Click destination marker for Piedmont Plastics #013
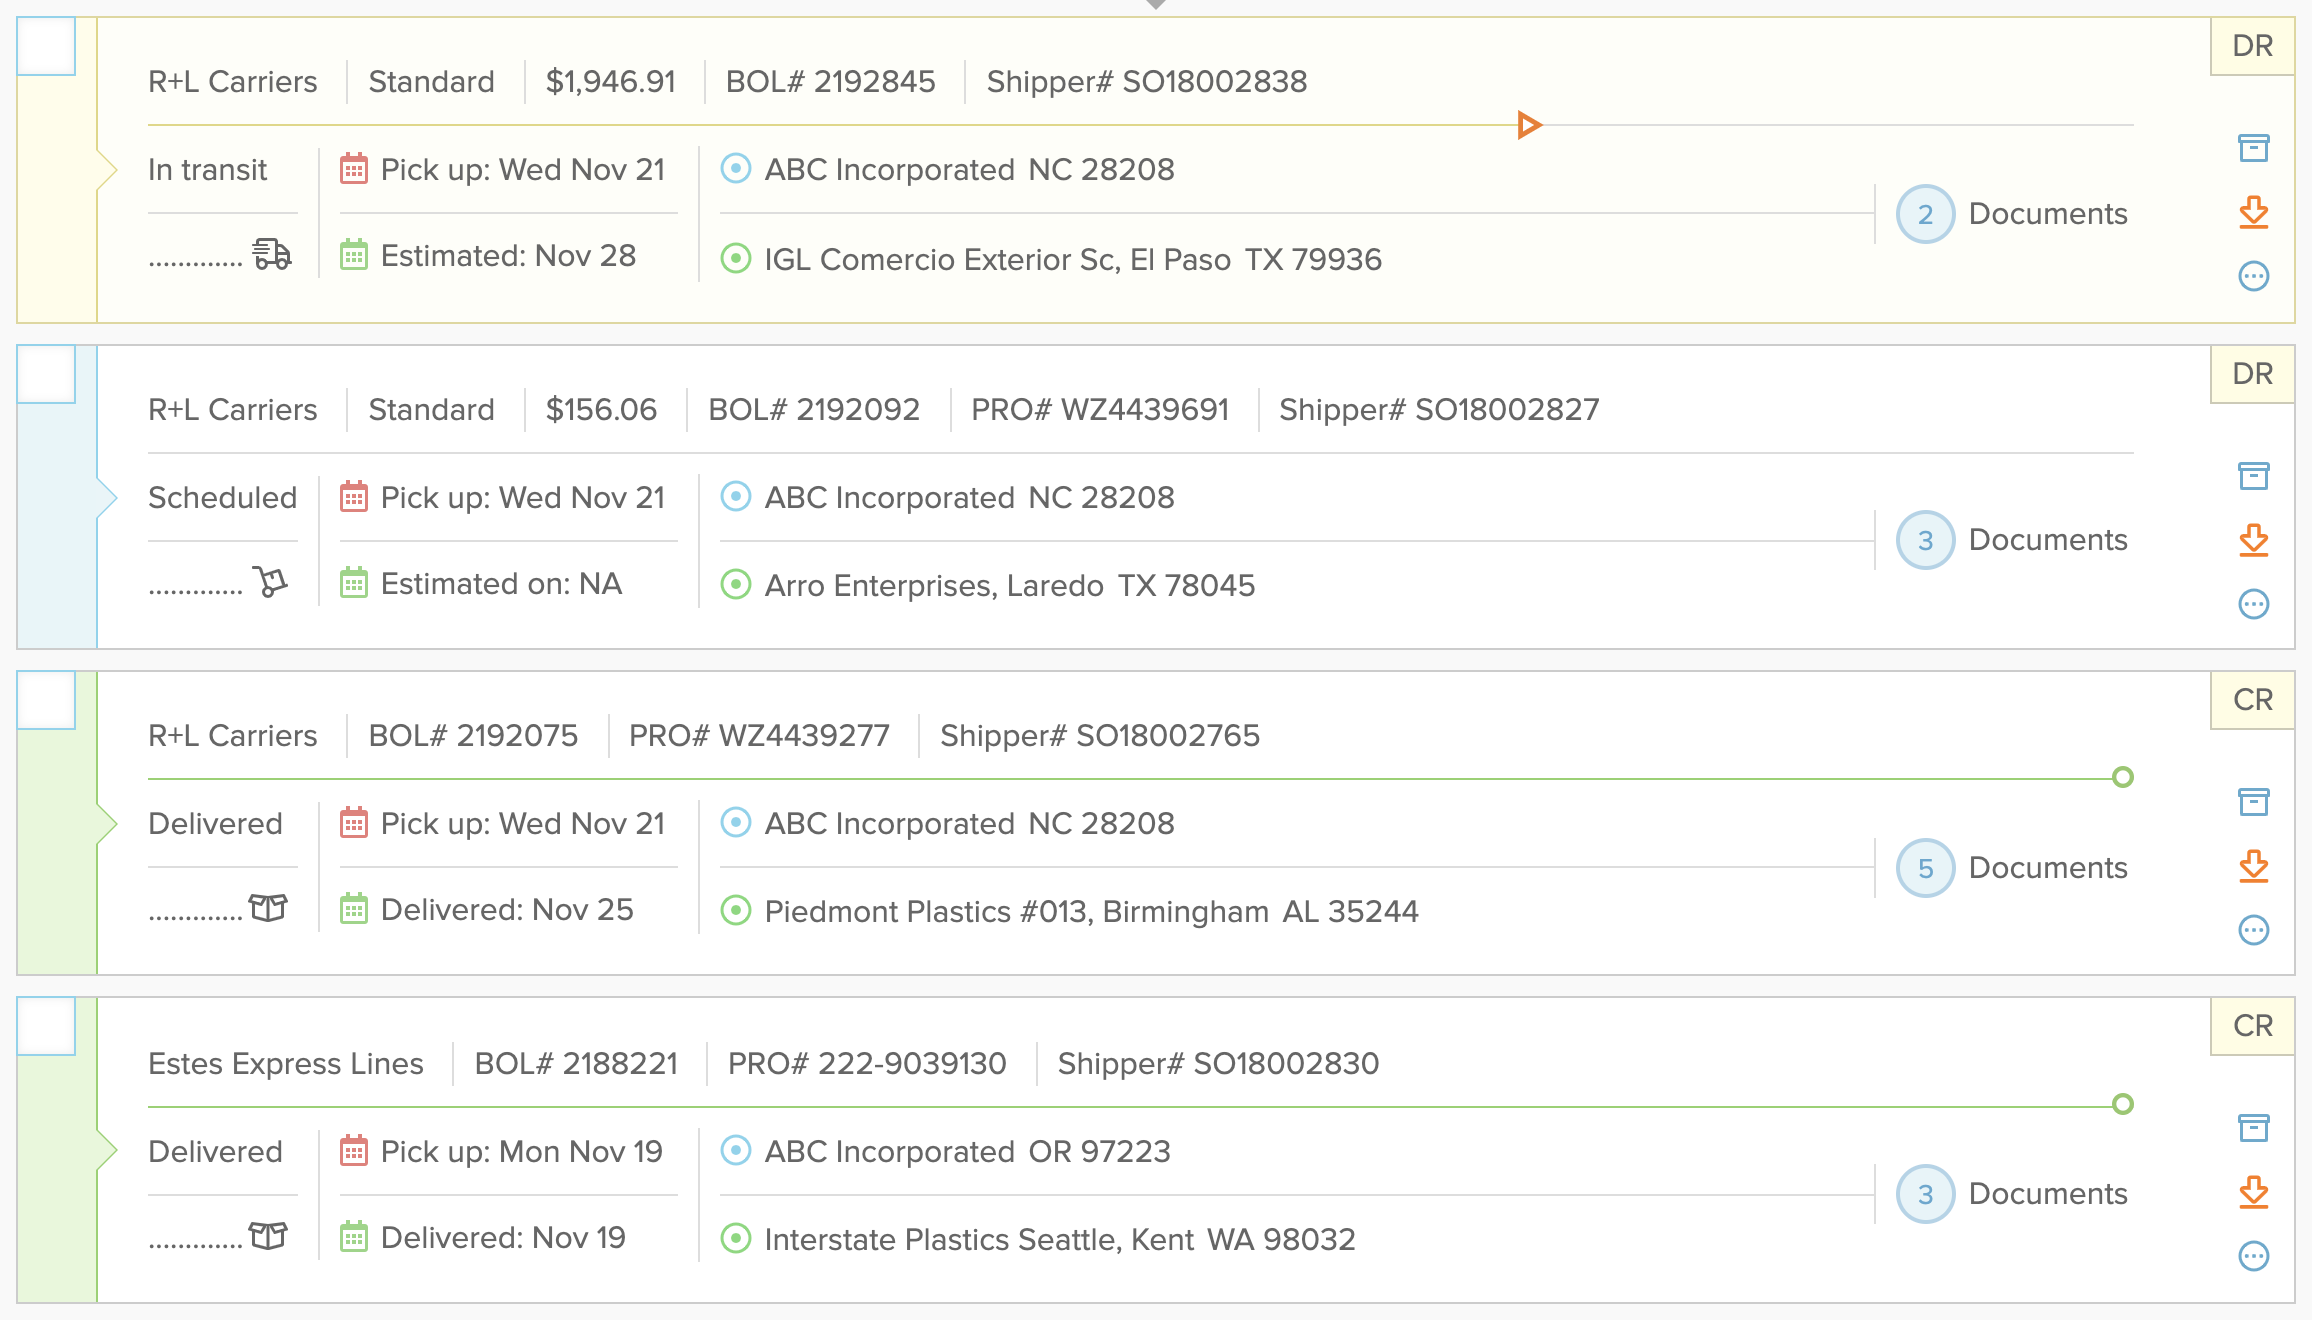This screenshot has width=2312, height=1320. (x=736, y=910)
